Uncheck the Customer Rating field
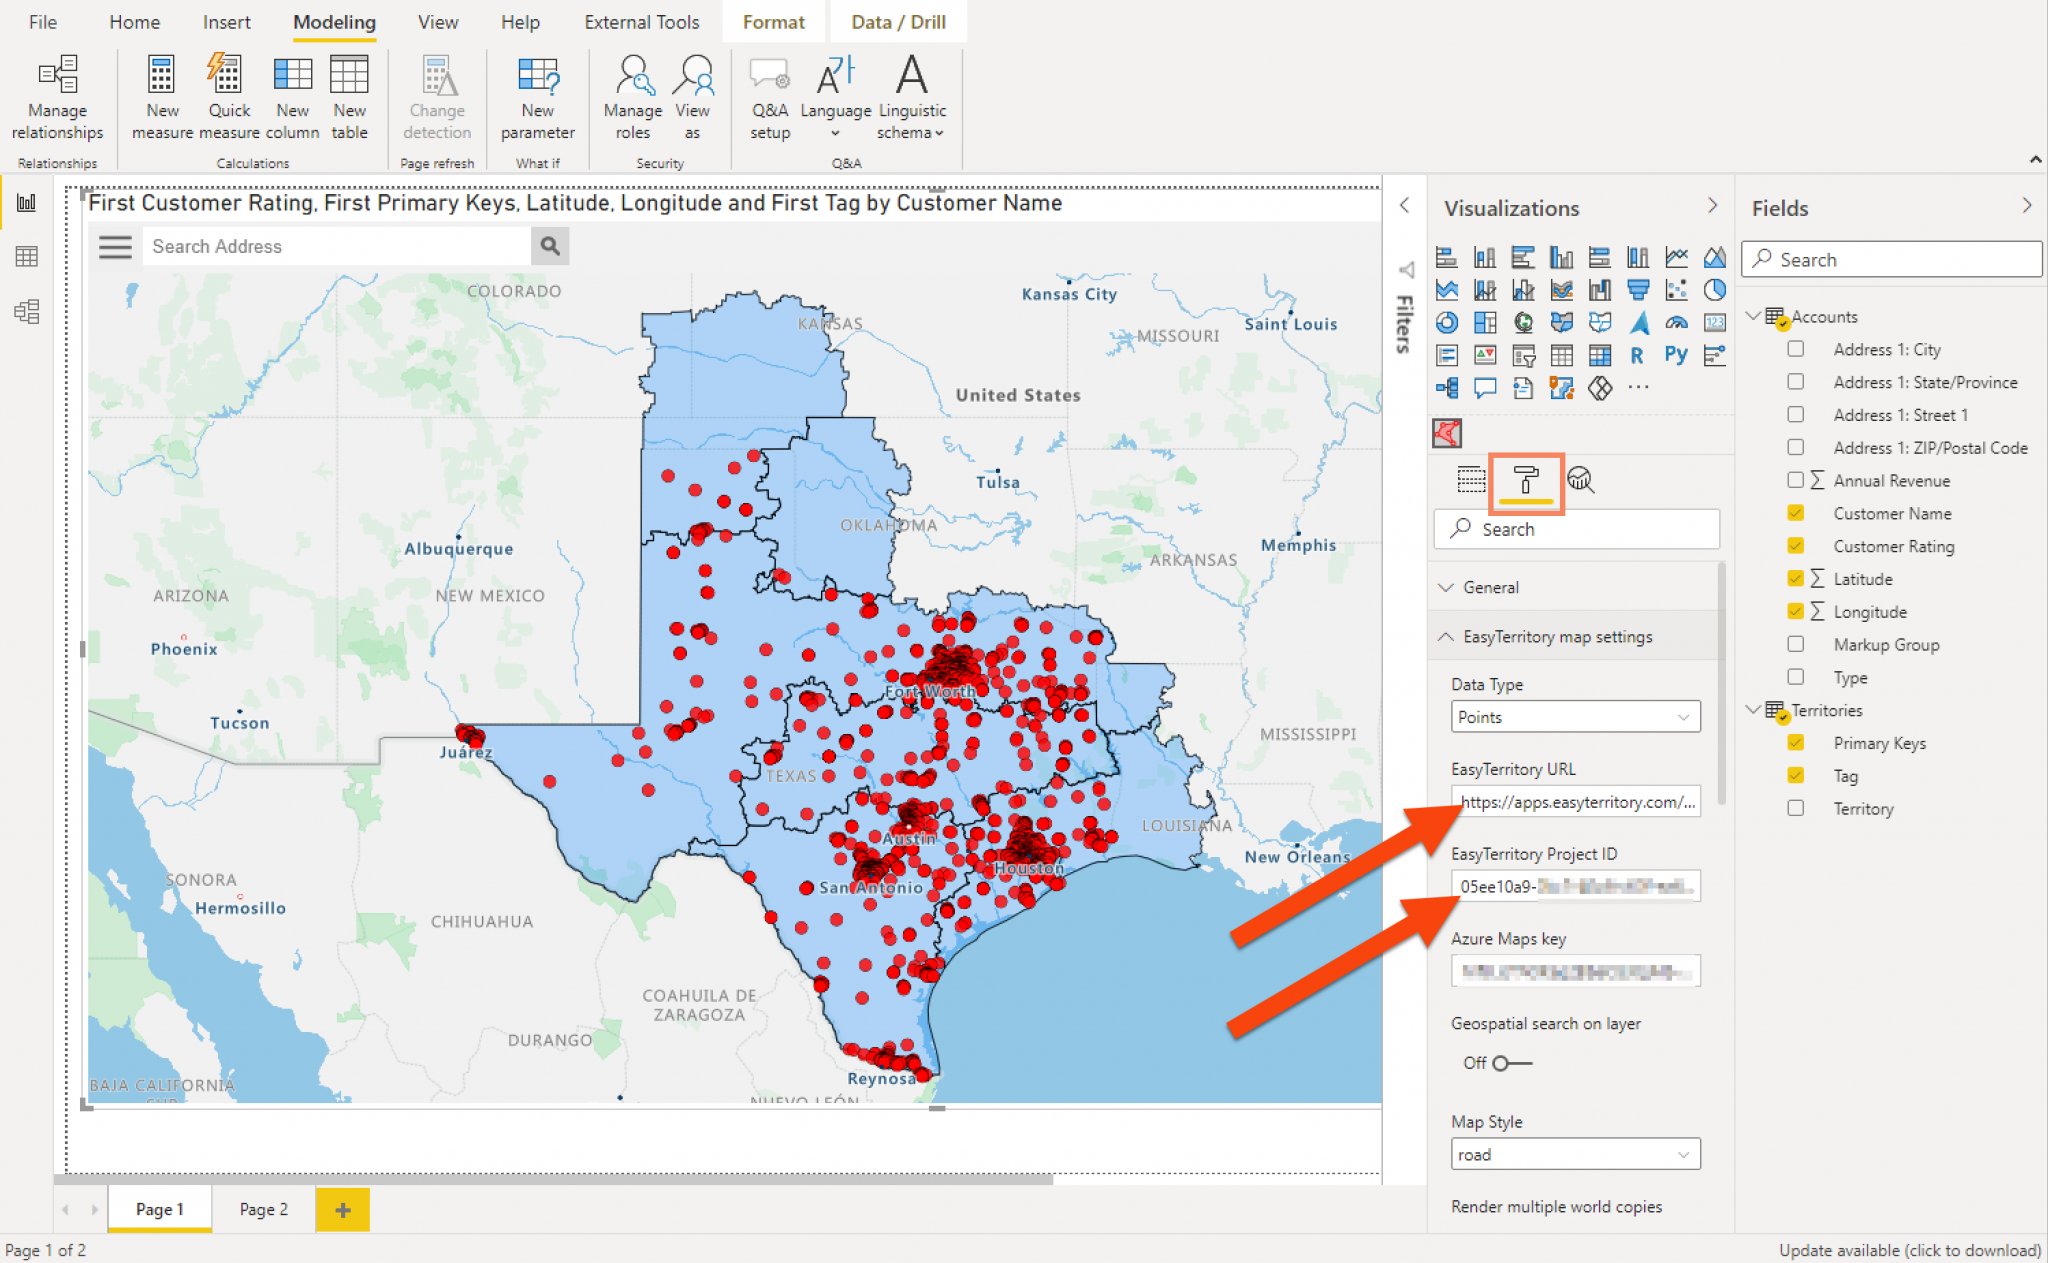This screenshot has width=2048, height=1263. pyautogui.click(x=1796, y=546)
